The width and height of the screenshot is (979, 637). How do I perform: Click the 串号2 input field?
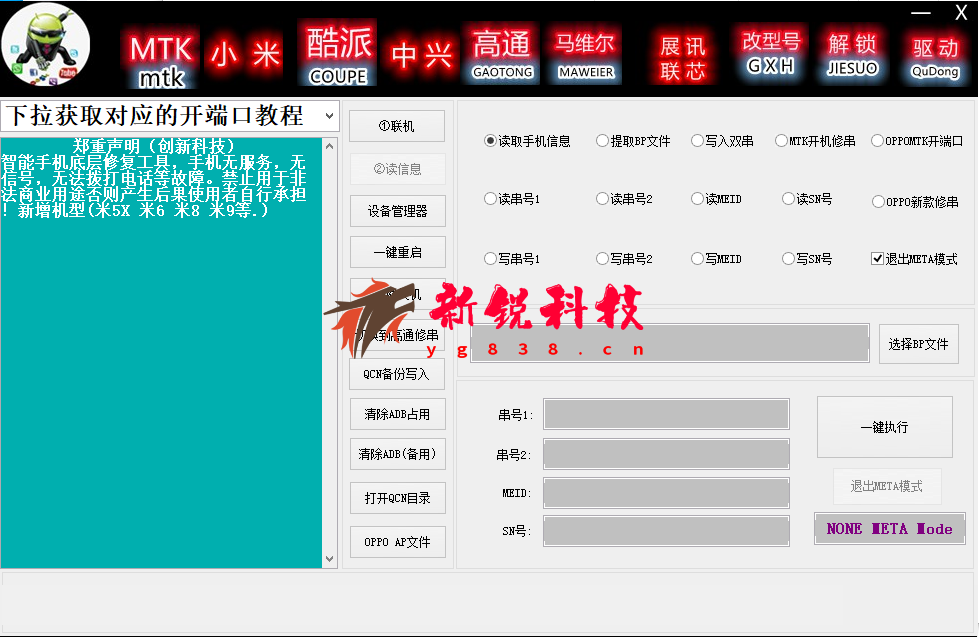666,454
